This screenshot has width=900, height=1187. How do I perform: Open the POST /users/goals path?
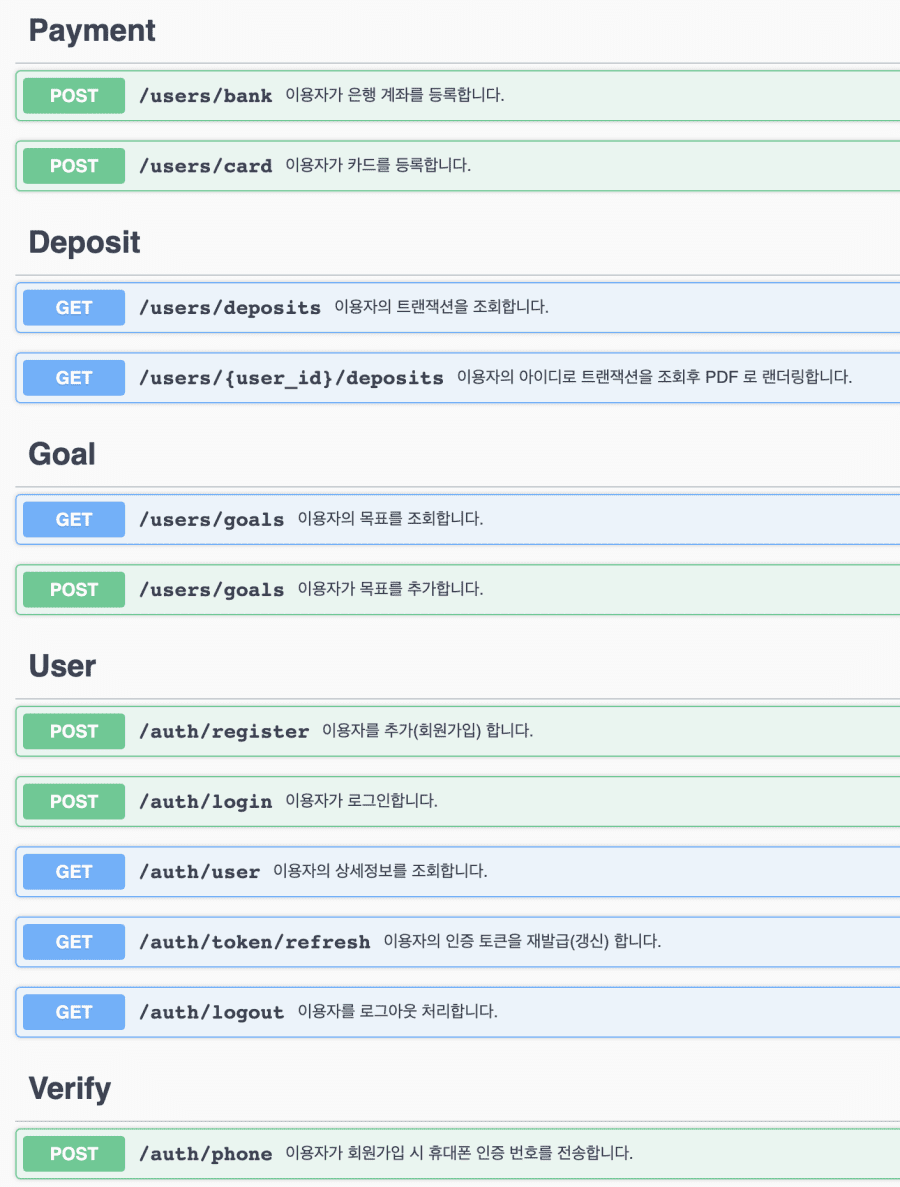point(211,590)
